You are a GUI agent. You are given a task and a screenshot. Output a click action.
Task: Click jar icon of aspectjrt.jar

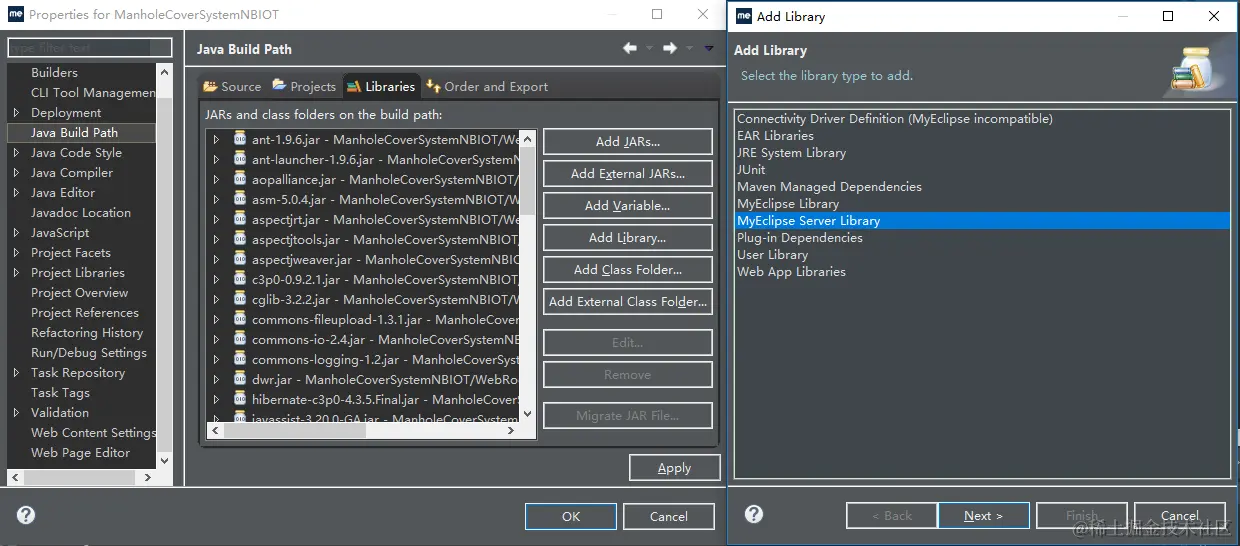[x=240, y=219]
